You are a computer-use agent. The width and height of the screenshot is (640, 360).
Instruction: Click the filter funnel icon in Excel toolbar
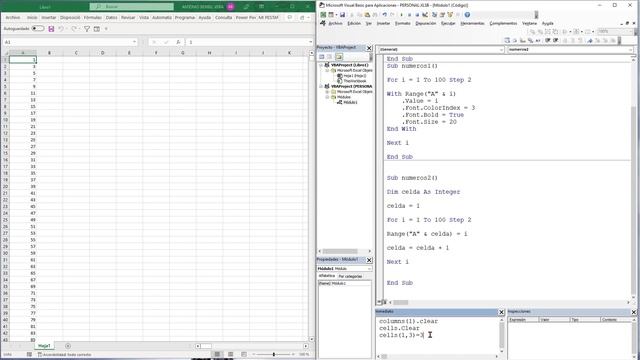point(87,29)
